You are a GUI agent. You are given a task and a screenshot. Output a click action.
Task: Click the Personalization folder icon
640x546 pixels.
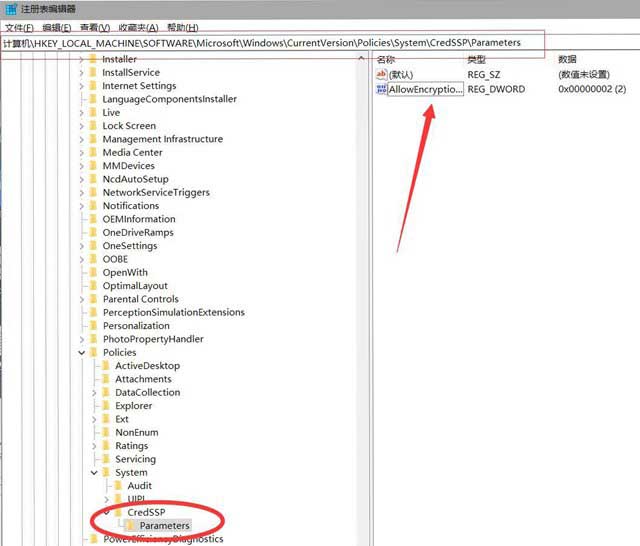tap(93, 326)
